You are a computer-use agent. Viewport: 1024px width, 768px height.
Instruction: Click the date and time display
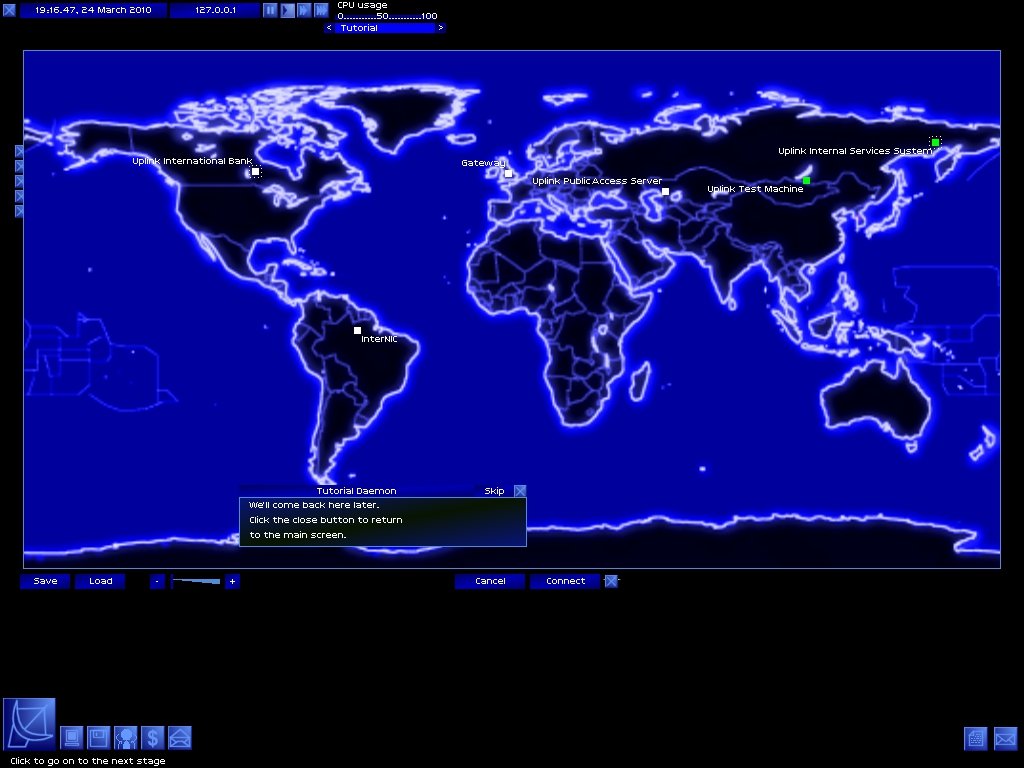coord(93,10)
